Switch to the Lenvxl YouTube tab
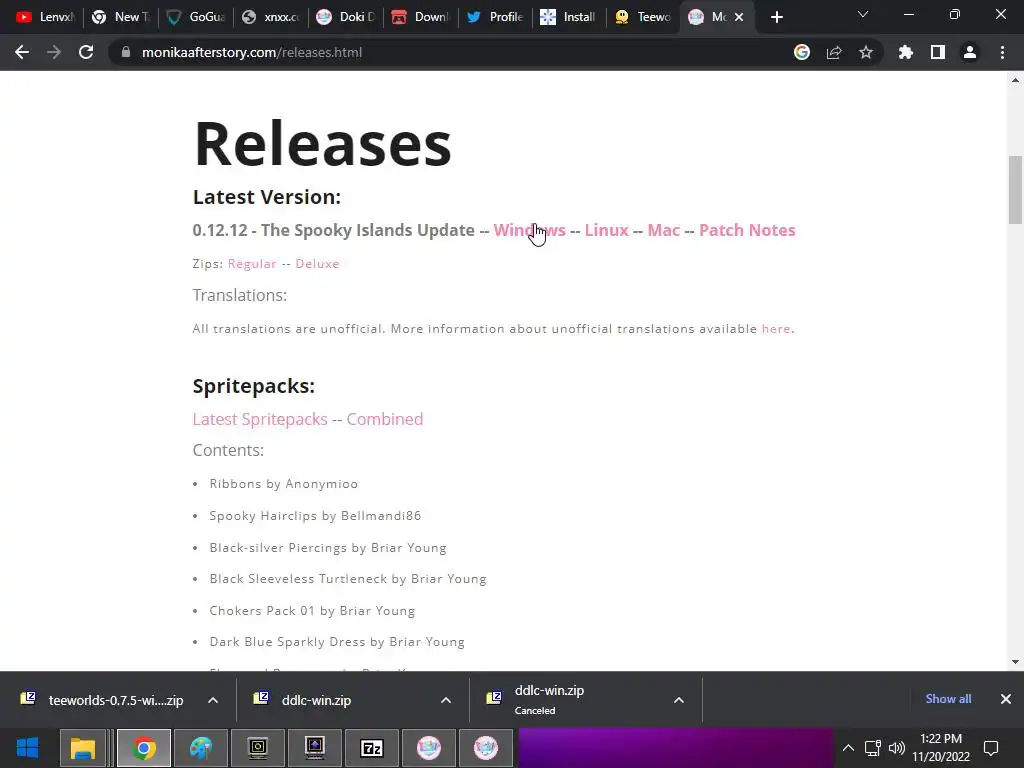The width and height of the screenshot is (1024, 768). click(44, 17)
